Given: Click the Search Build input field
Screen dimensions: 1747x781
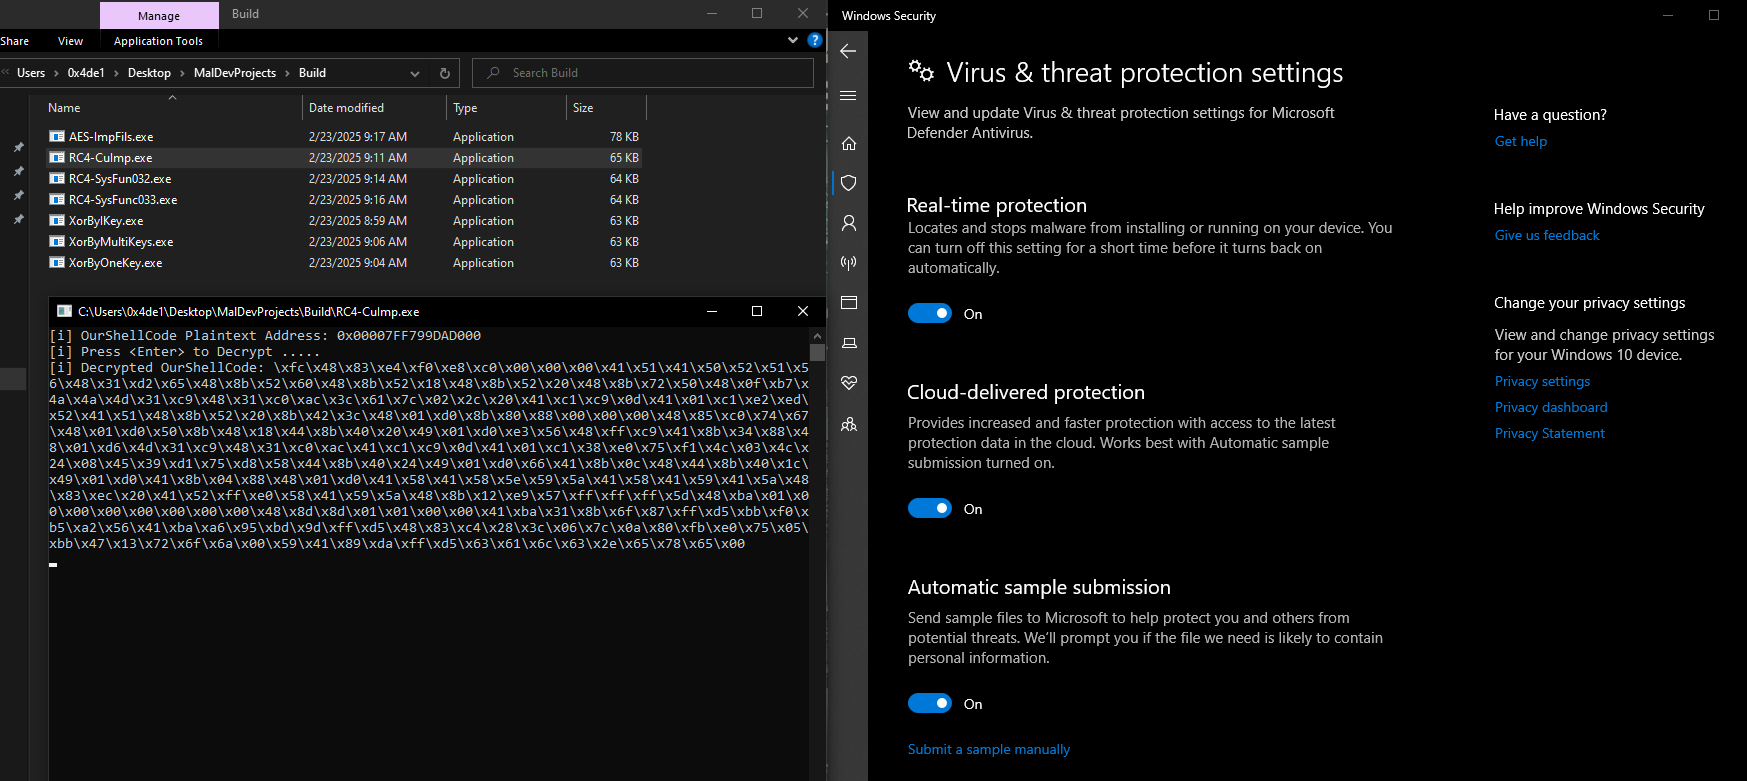Looking at the screenshot, I should [x=643, y=73].
